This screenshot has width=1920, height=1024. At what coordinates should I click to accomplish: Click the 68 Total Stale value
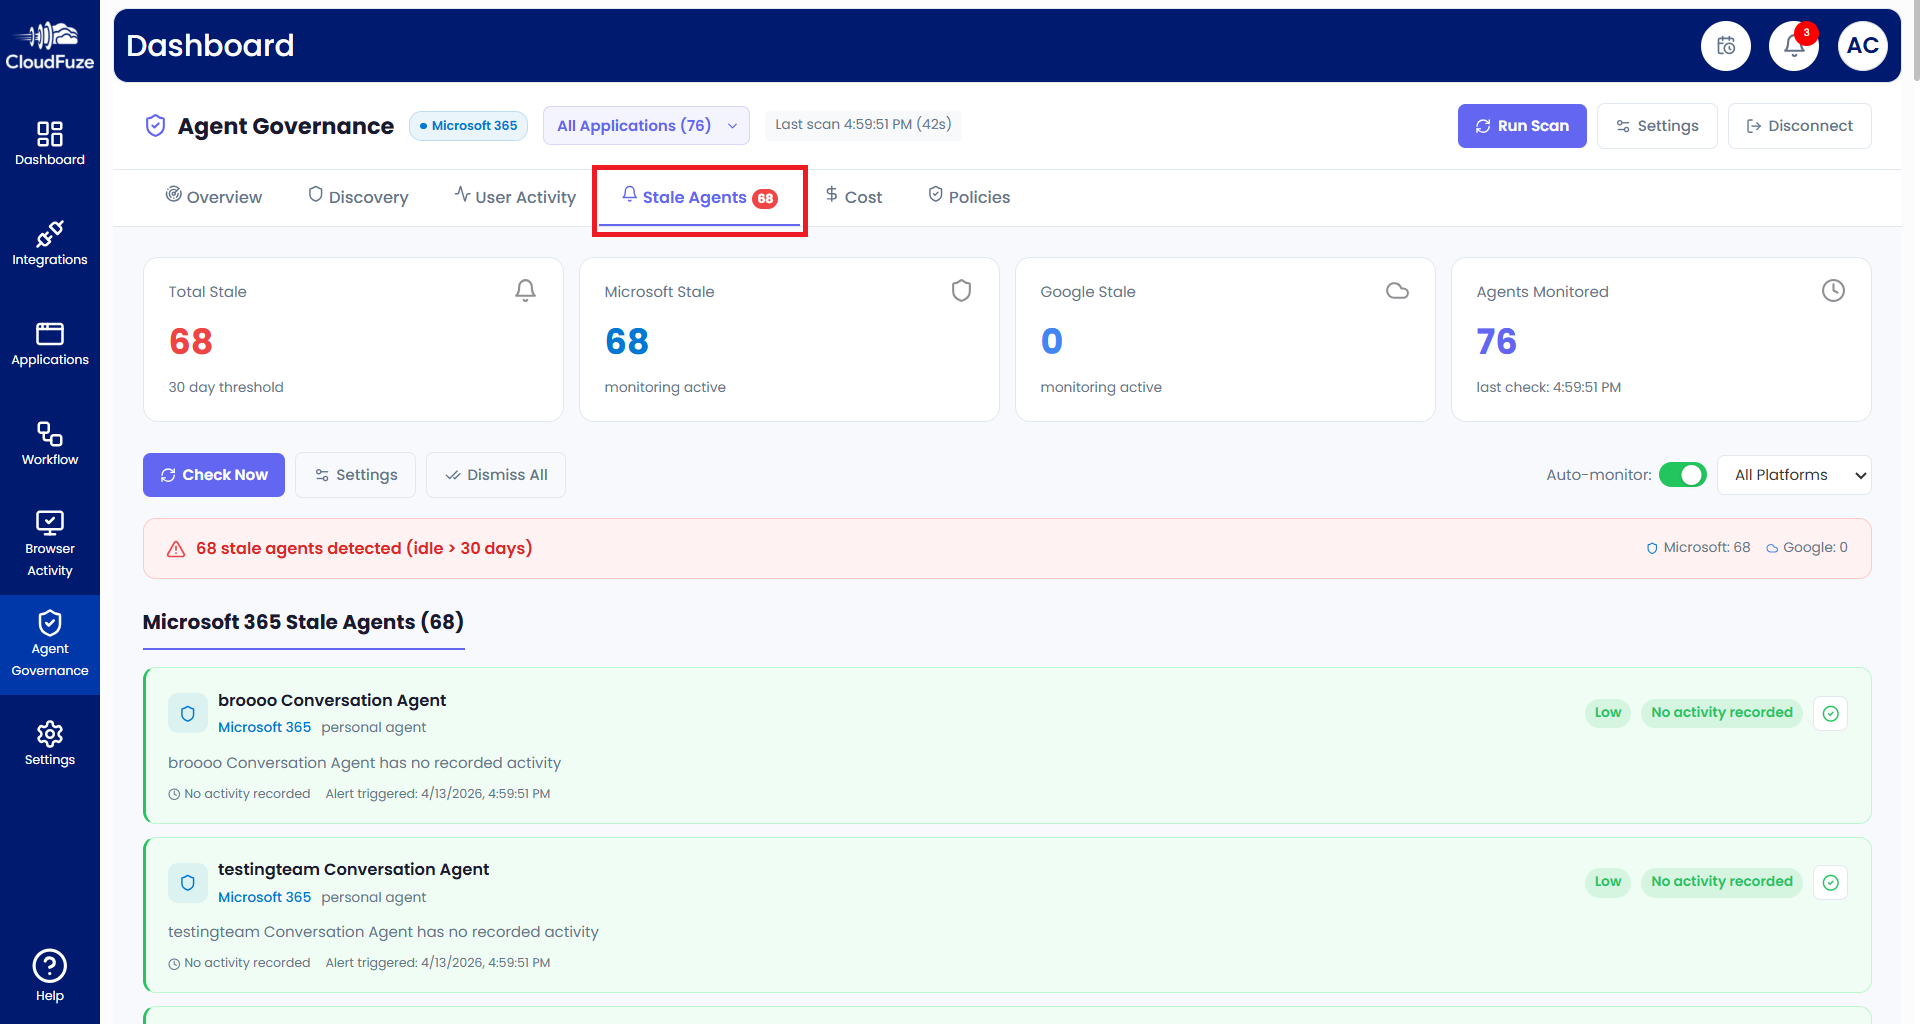pos(191,342)
